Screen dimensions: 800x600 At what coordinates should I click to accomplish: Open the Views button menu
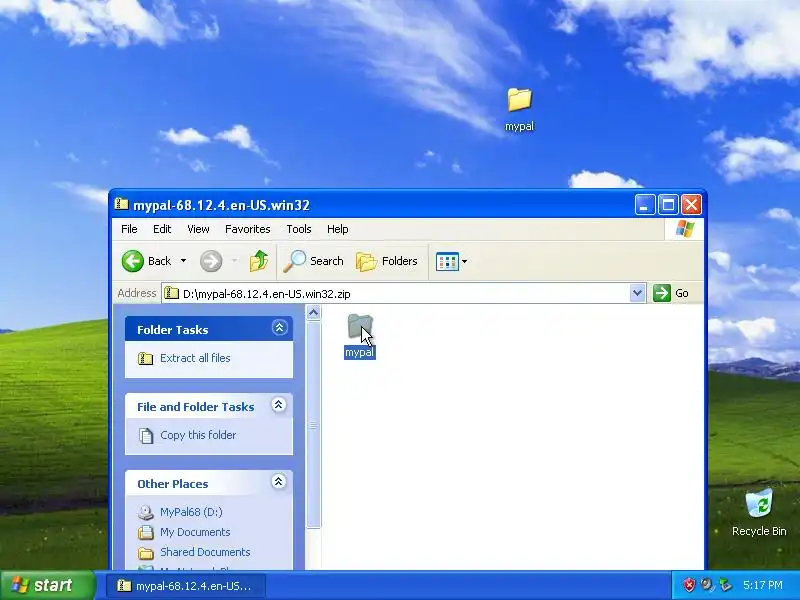(x=452, y=262)
